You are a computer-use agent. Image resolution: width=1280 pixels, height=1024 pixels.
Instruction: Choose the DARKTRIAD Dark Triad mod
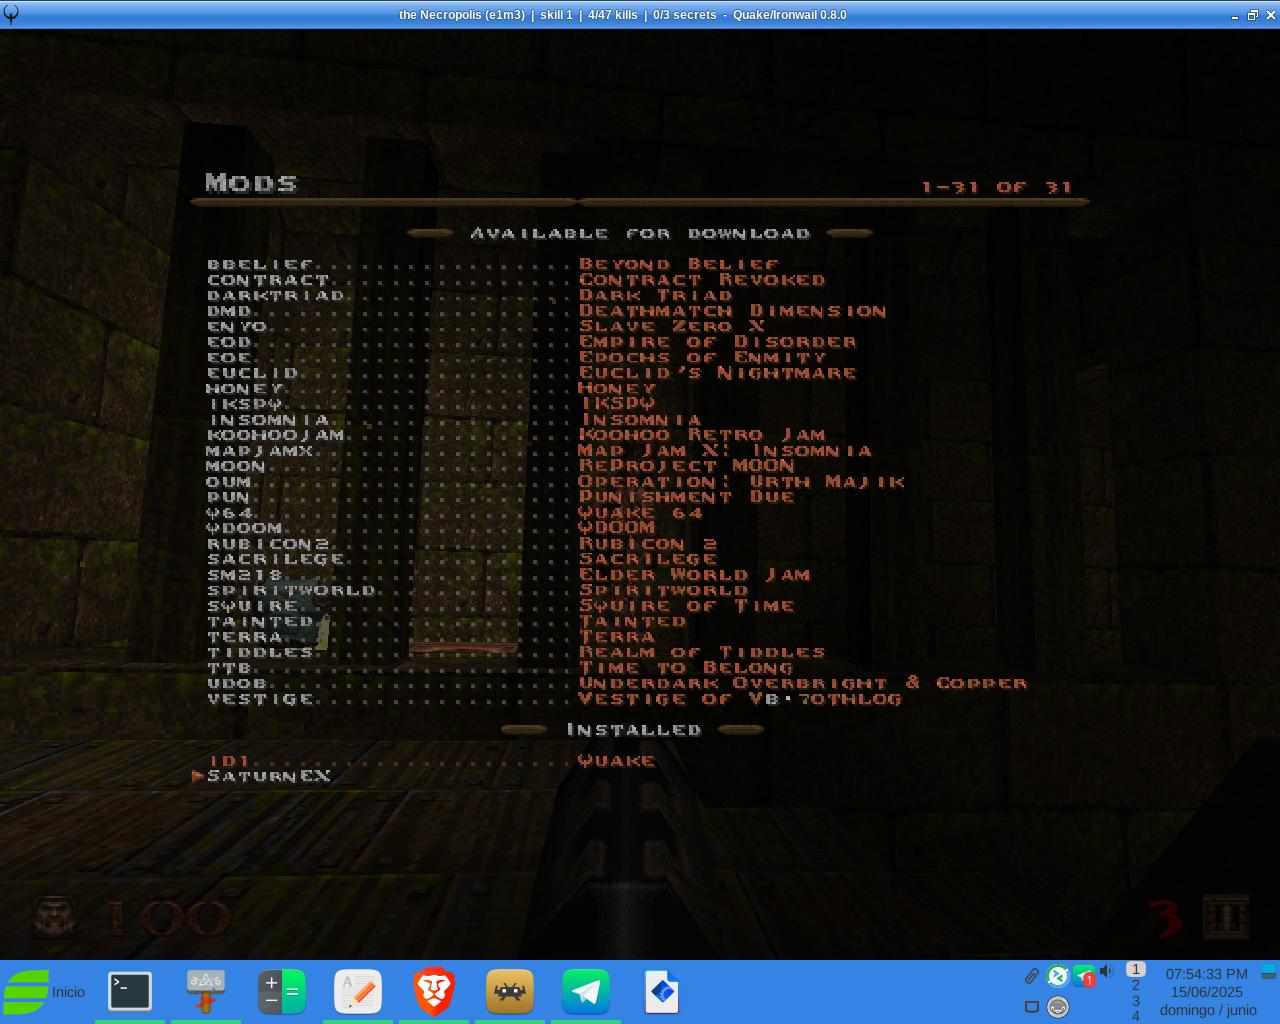pyautogui.click(x=470, y=296)
